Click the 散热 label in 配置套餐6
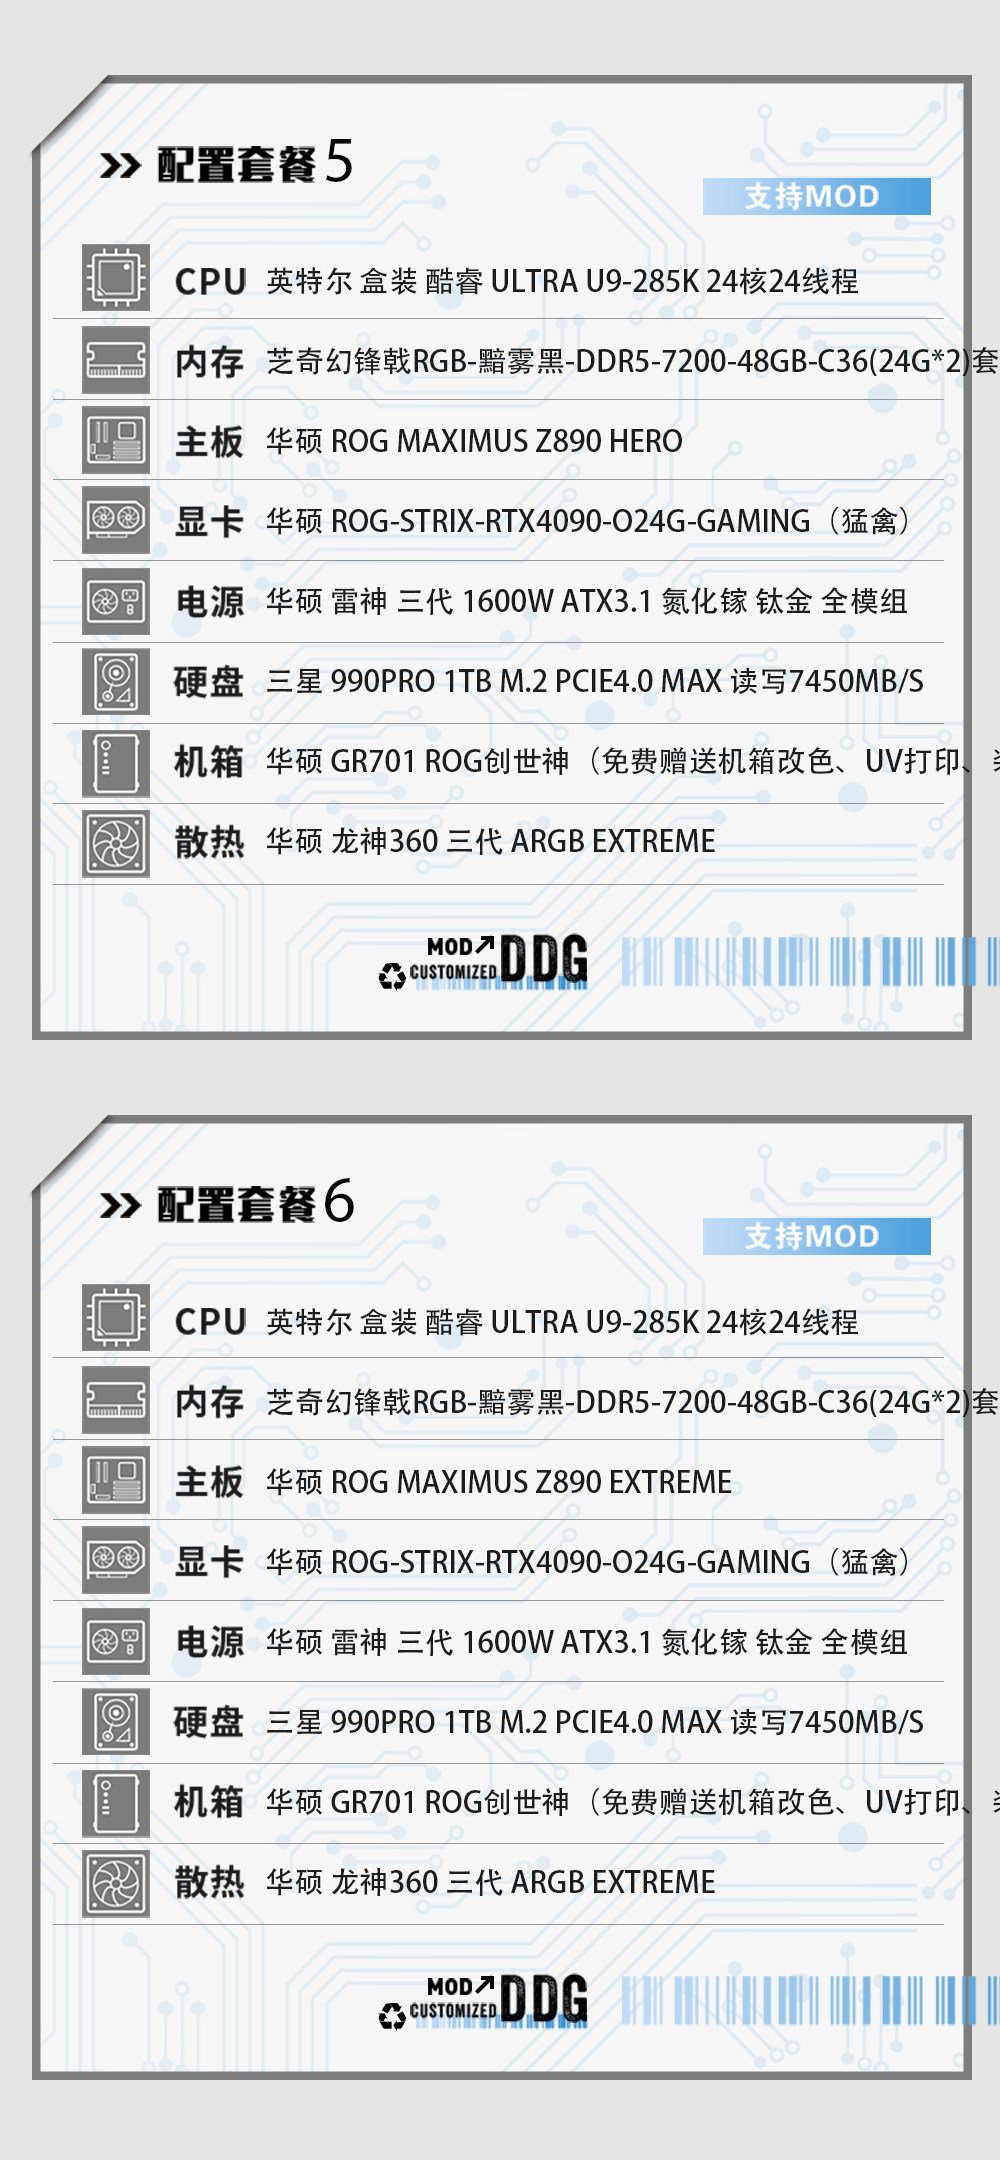This screenshot has height=2160, width=1000. click(x=210, y=1882)
